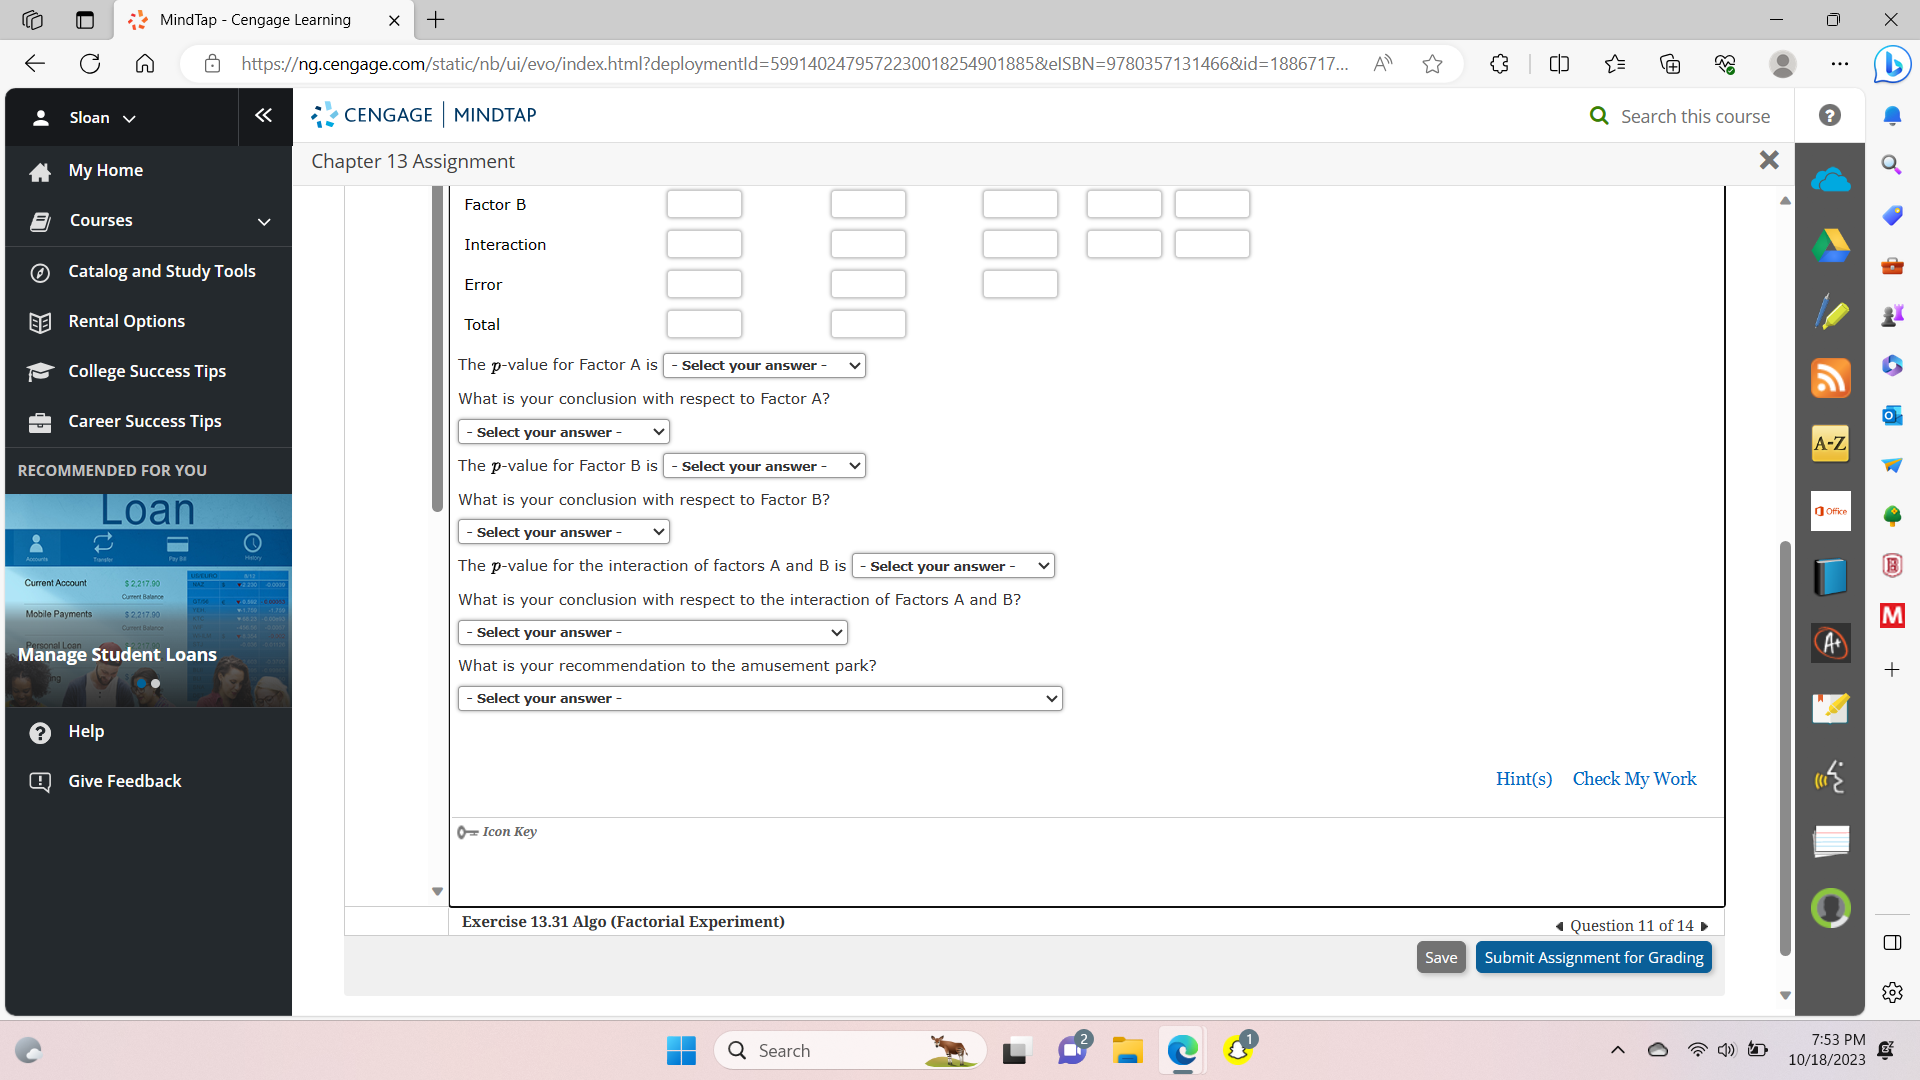Click the Check My Work link
Screen dimensions: 1920x1080
1634,779
